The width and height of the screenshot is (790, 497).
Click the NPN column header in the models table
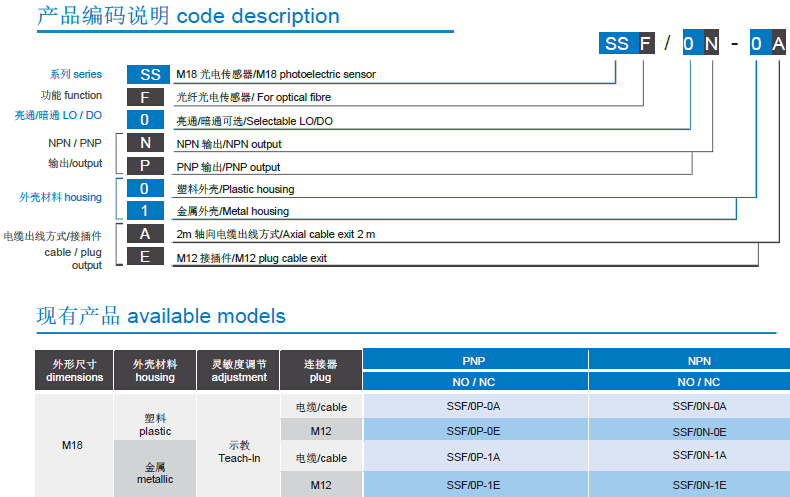coord(699,359)
